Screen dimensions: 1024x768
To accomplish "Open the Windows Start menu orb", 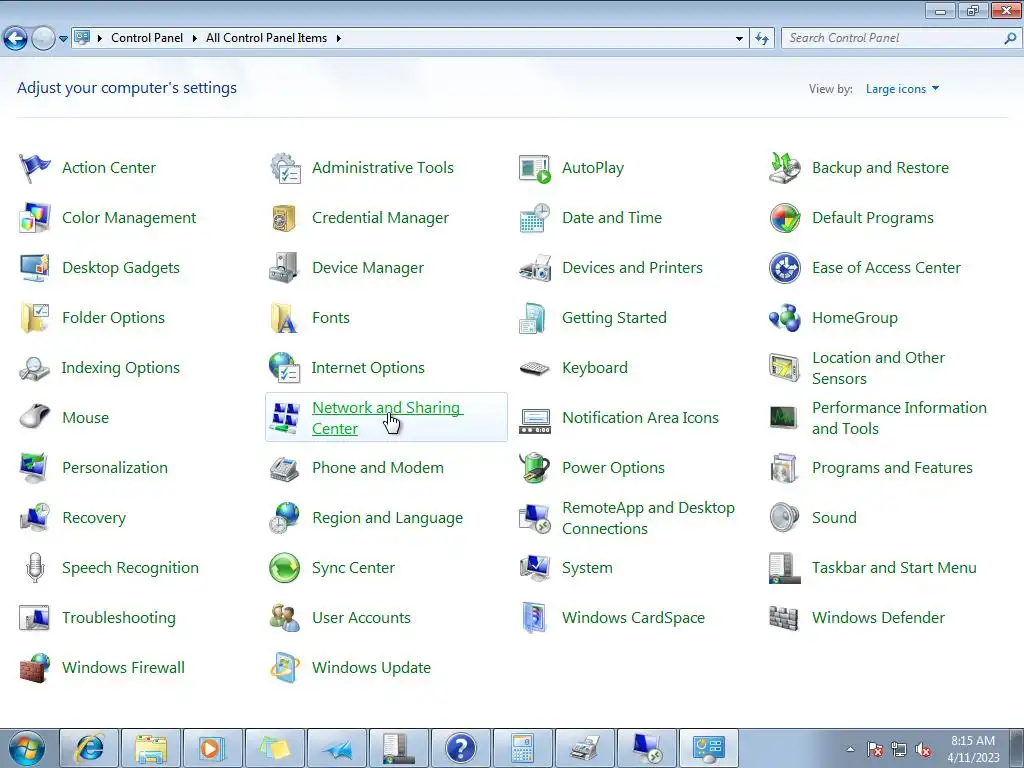I will tap(26, 748).
